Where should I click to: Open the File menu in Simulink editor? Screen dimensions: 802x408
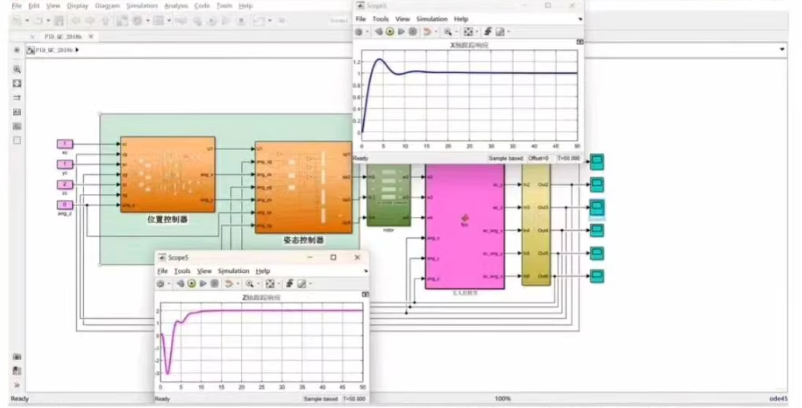click(17, 6)
